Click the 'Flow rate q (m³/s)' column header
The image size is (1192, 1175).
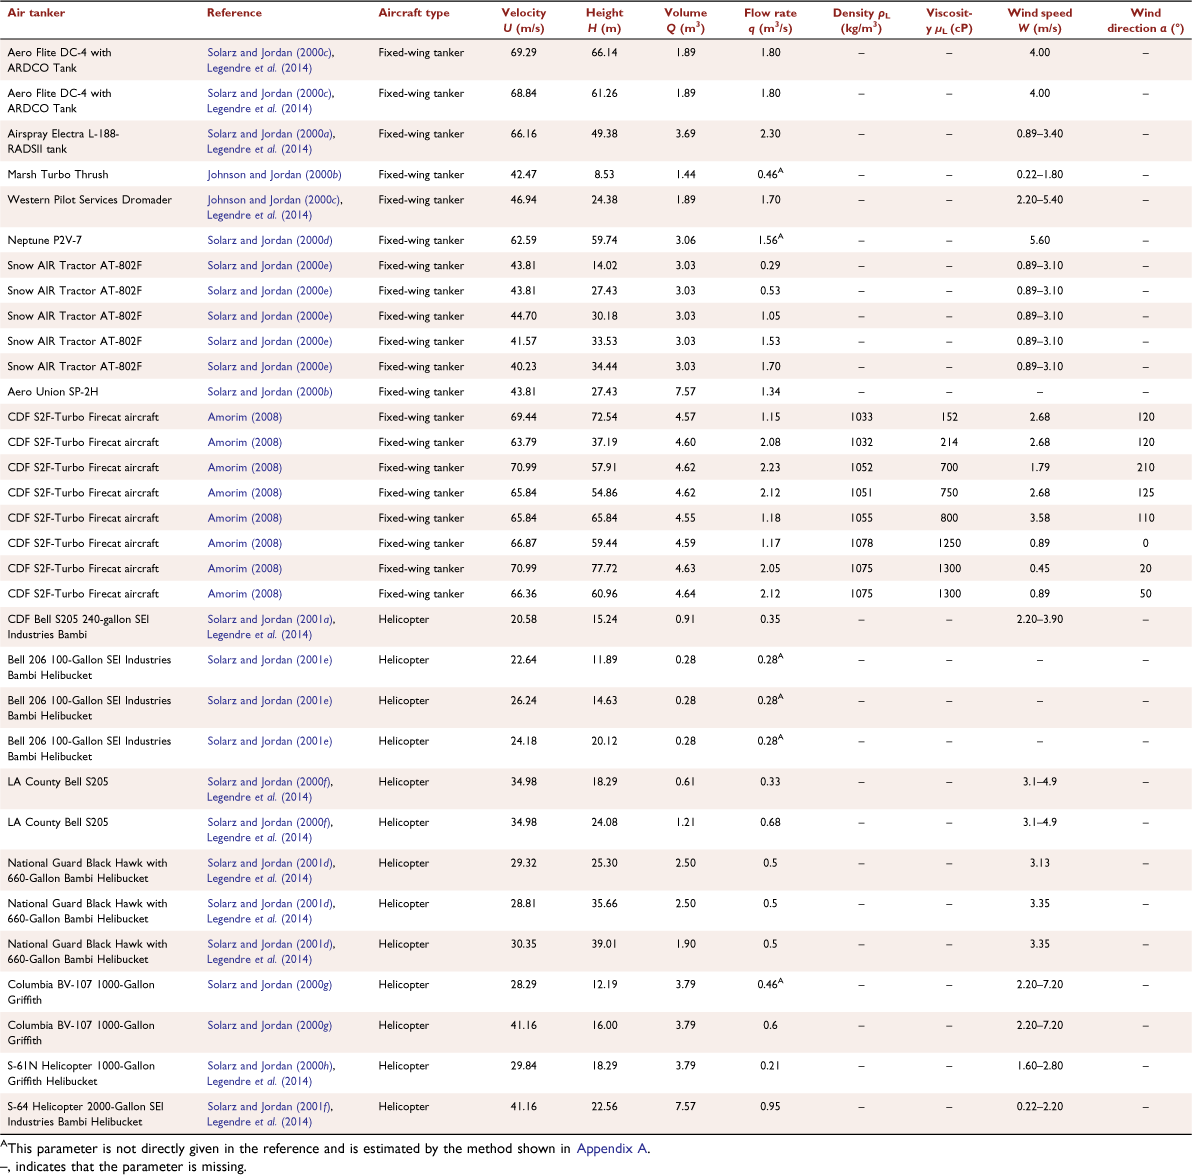(x=770, y=21)
